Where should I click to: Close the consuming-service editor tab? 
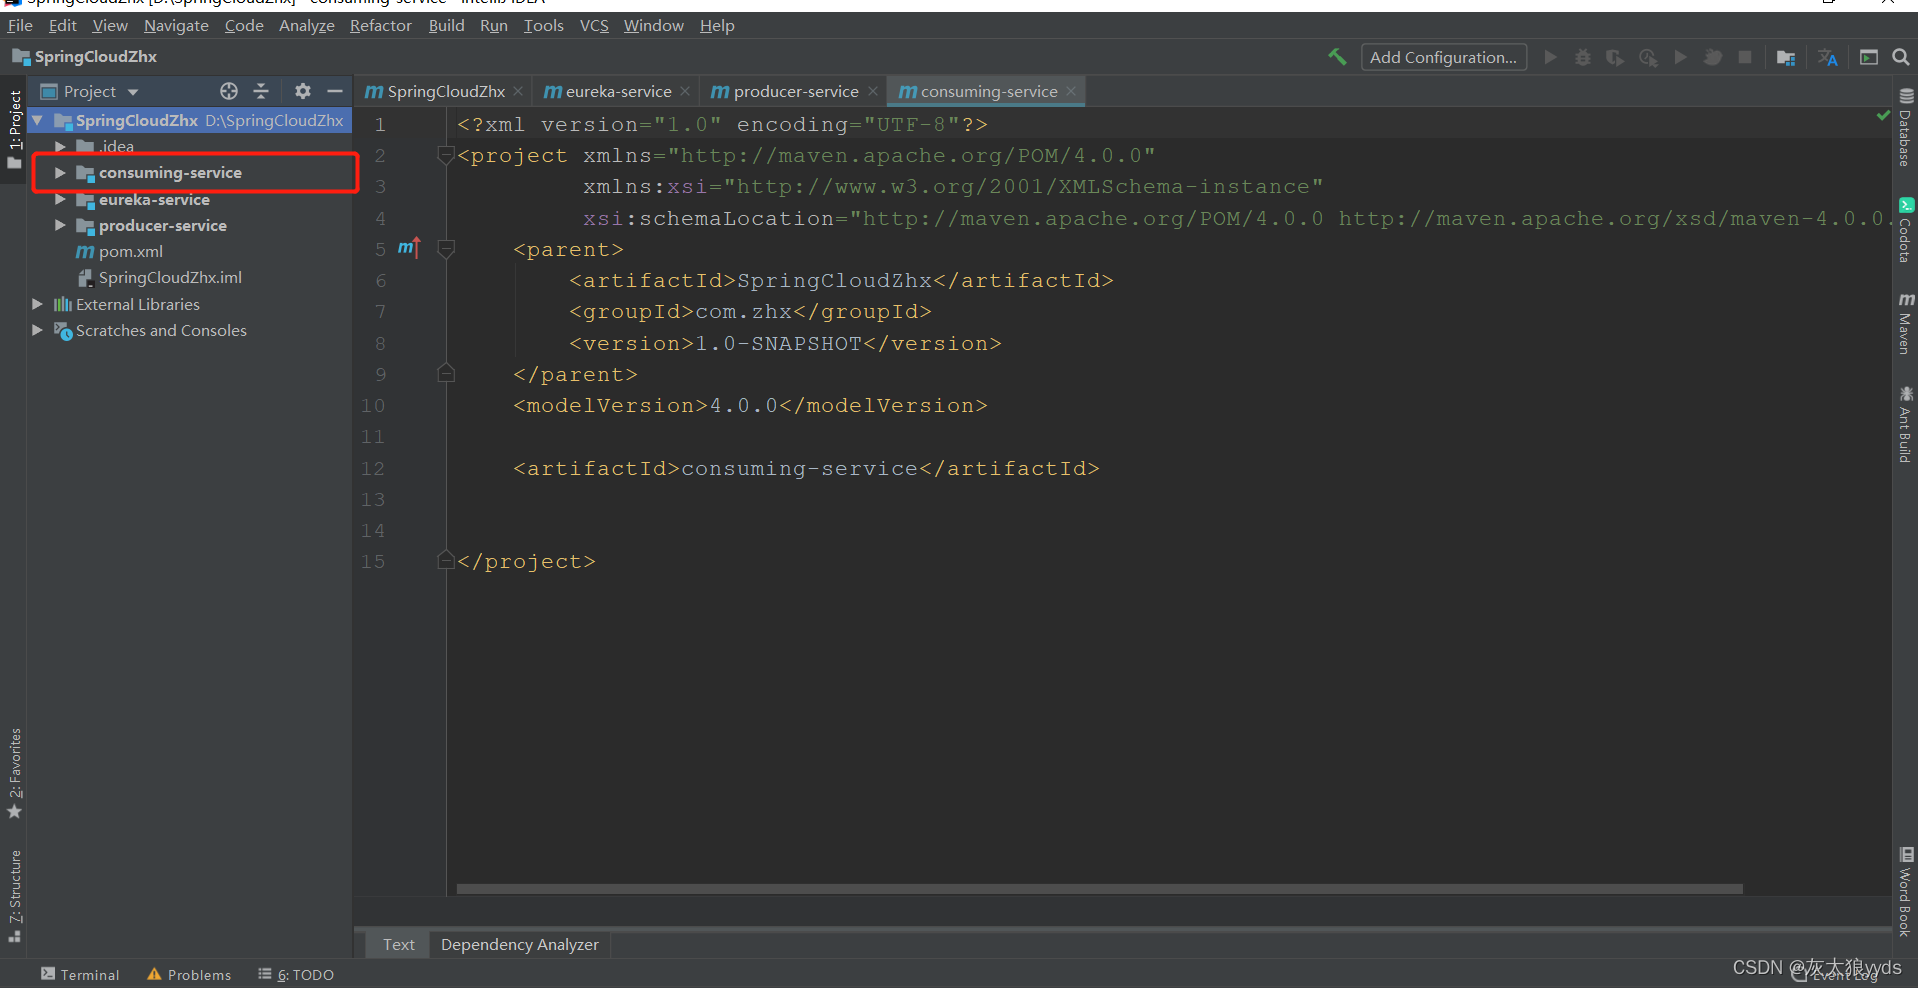[1071, 91]
